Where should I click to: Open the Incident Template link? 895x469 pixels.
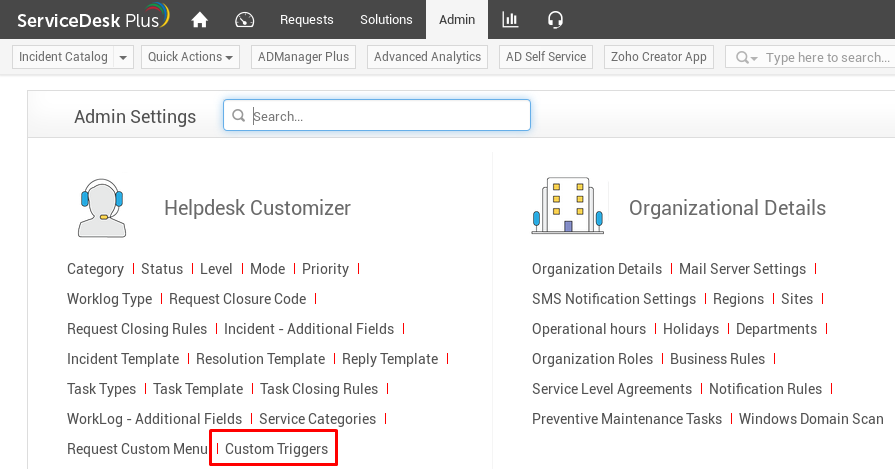(x=123, y=359)
